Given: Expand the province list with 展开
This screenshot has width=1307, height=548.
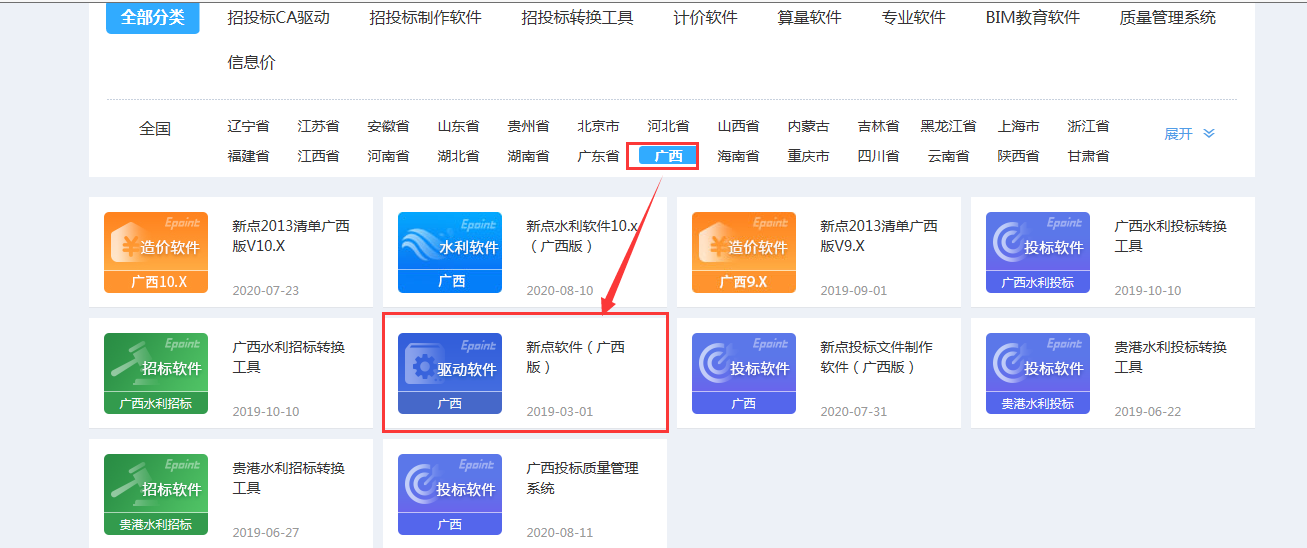Looking at the screenshot, I should click(x=1189, y=134).
